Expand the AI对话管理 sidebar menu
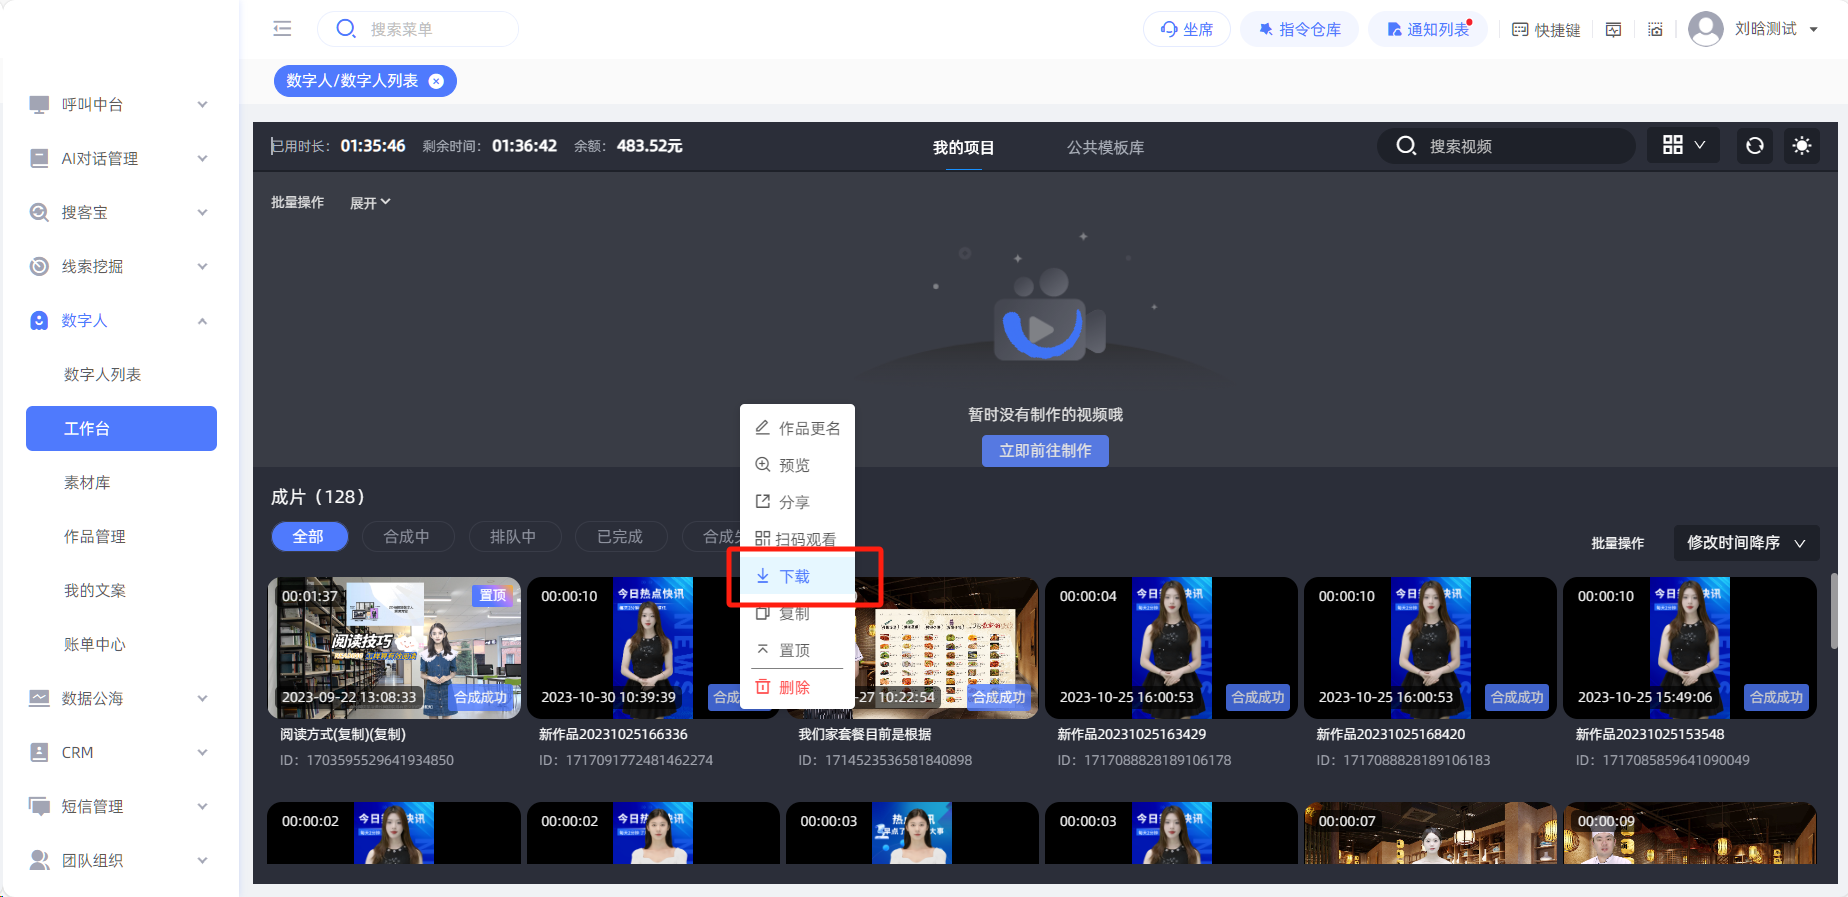Image resolution: width=1848 pixels, height=897 pixels. (x=121, y=158)
